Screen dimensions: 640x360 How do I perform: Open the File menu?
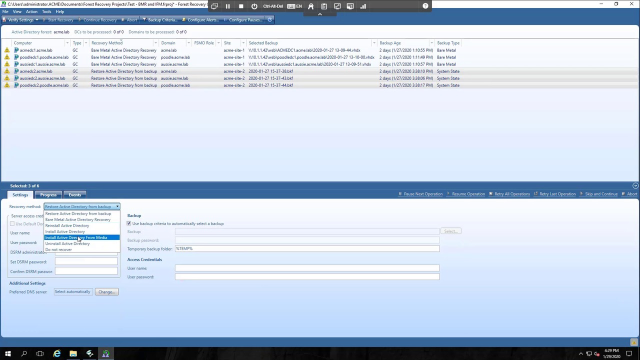click(x=5, y=12)
